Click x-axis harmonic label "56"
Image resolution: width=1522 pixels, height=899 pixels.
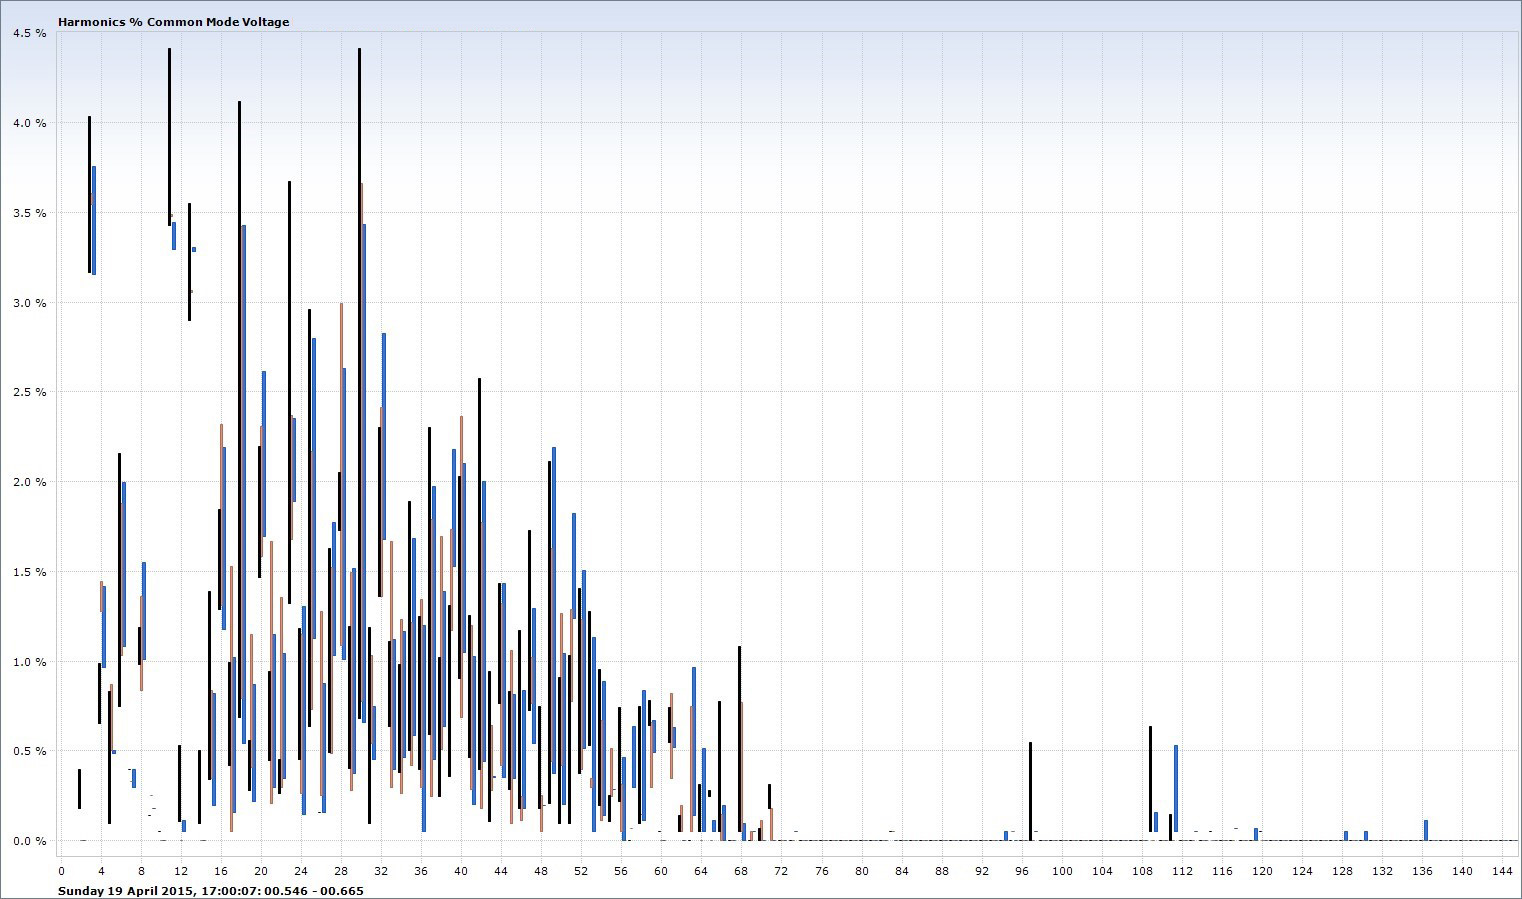[x=621, y=871]
